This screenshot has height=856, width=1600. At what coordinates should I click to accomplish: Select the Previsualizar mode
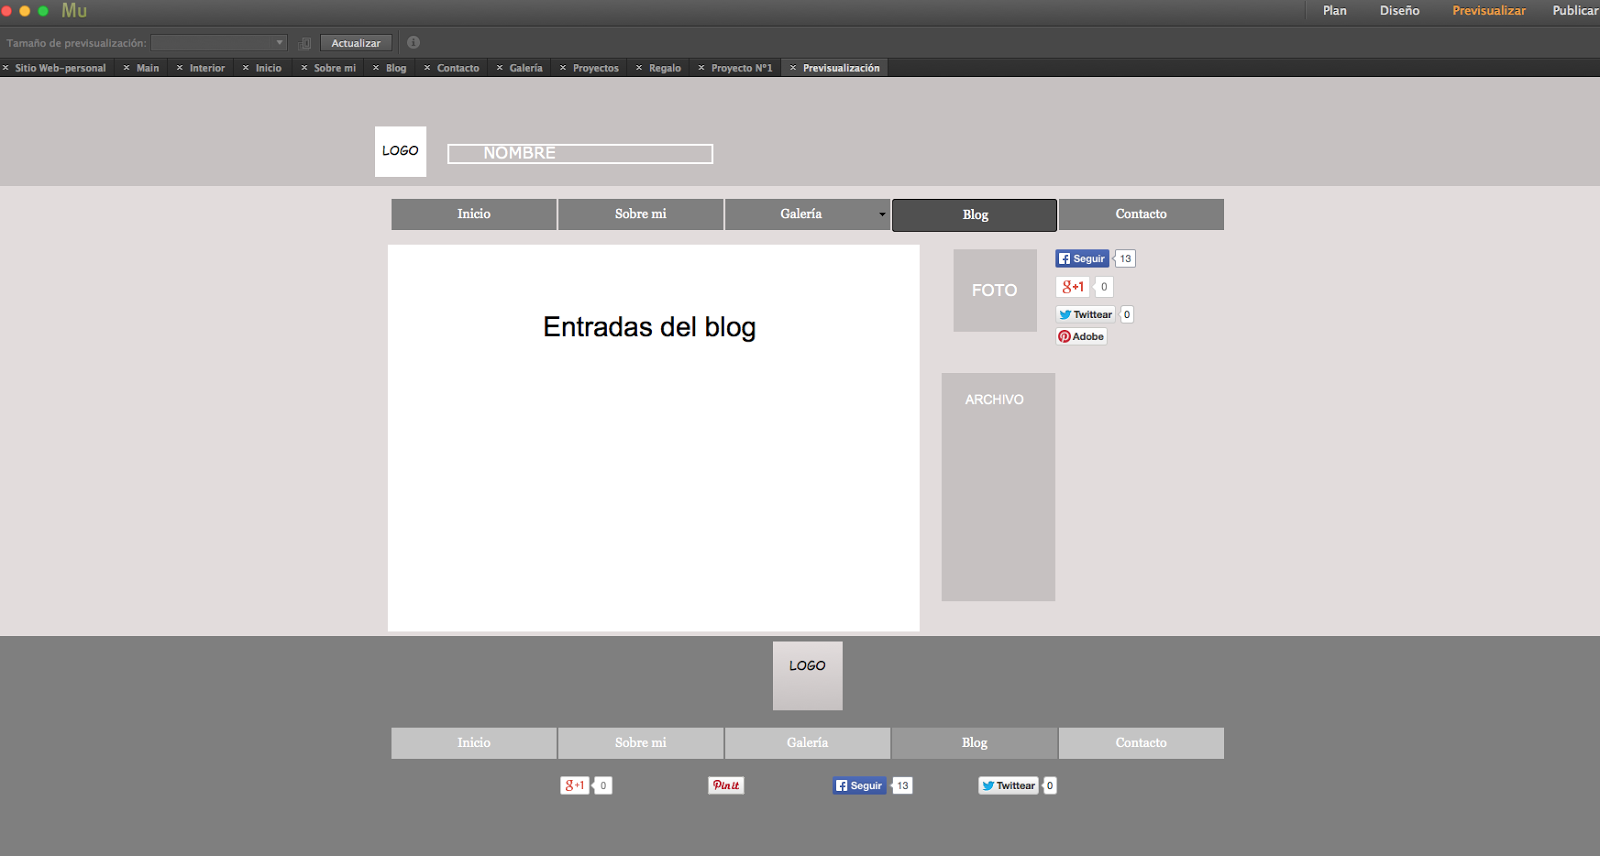[x=1489, y=11]
